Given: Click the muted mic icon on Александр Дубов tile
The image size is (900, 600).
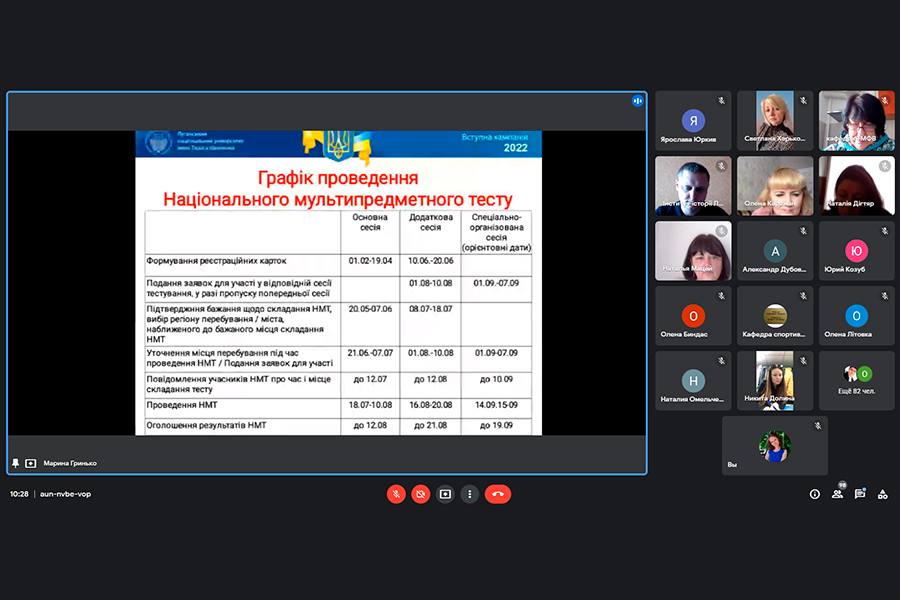Looking at the screenshot, I should coord(804,231).
